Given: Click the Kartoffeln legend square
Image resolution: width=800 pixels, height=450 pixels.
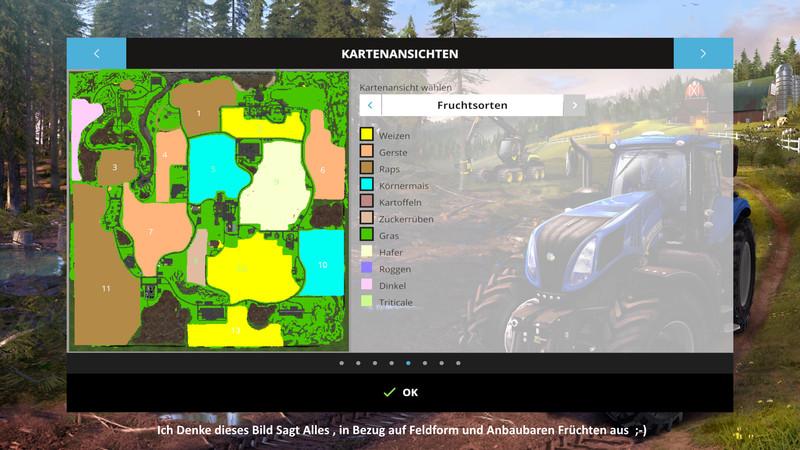Looking at the screenshot, I should click(367, 201).
